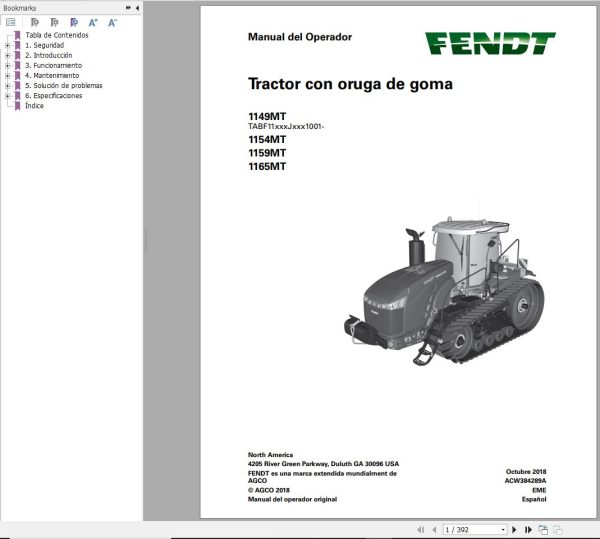Jump to the last page
The height and width of the screenshot is (539, 600).
[528, 529]
